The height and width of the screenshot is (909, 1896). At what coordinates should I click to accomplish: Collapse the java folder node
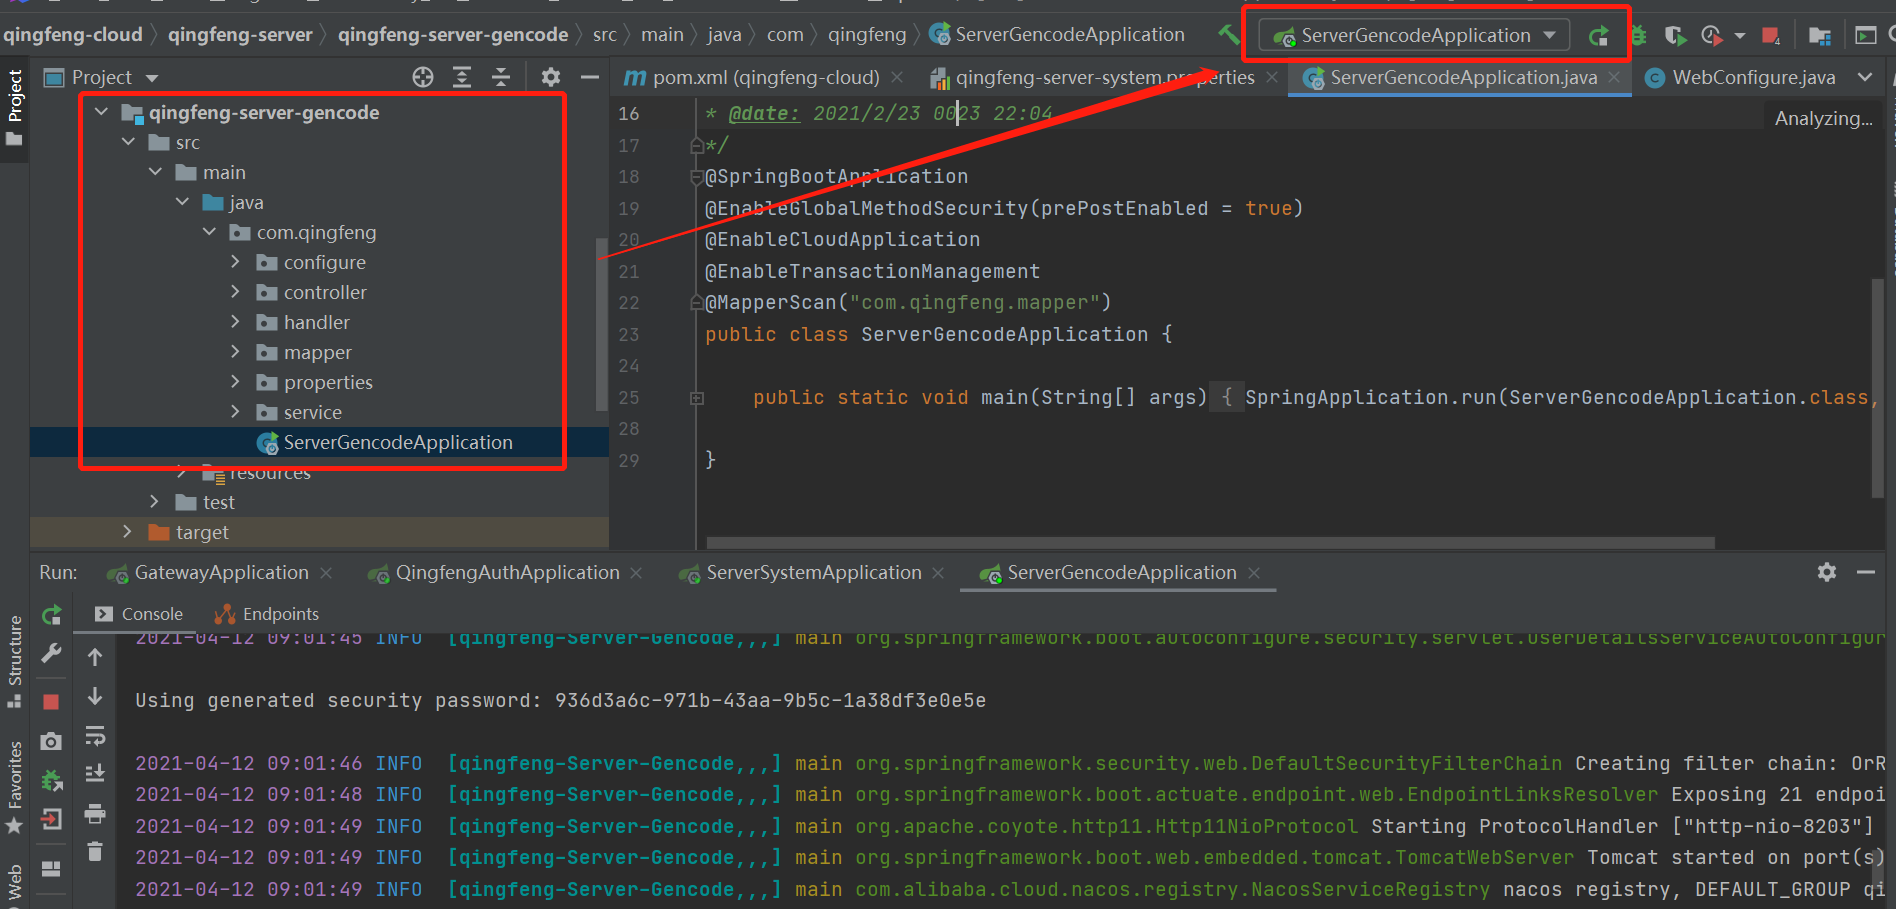[182, 202]
